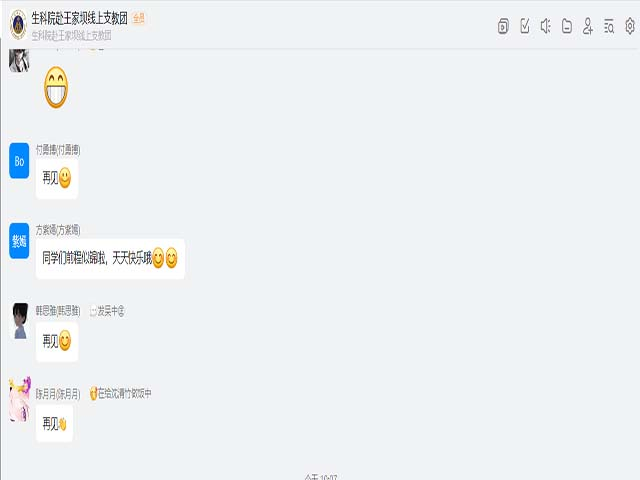Add a member to the group
Screen dimensions: 640x480
[x=588, y=26]
